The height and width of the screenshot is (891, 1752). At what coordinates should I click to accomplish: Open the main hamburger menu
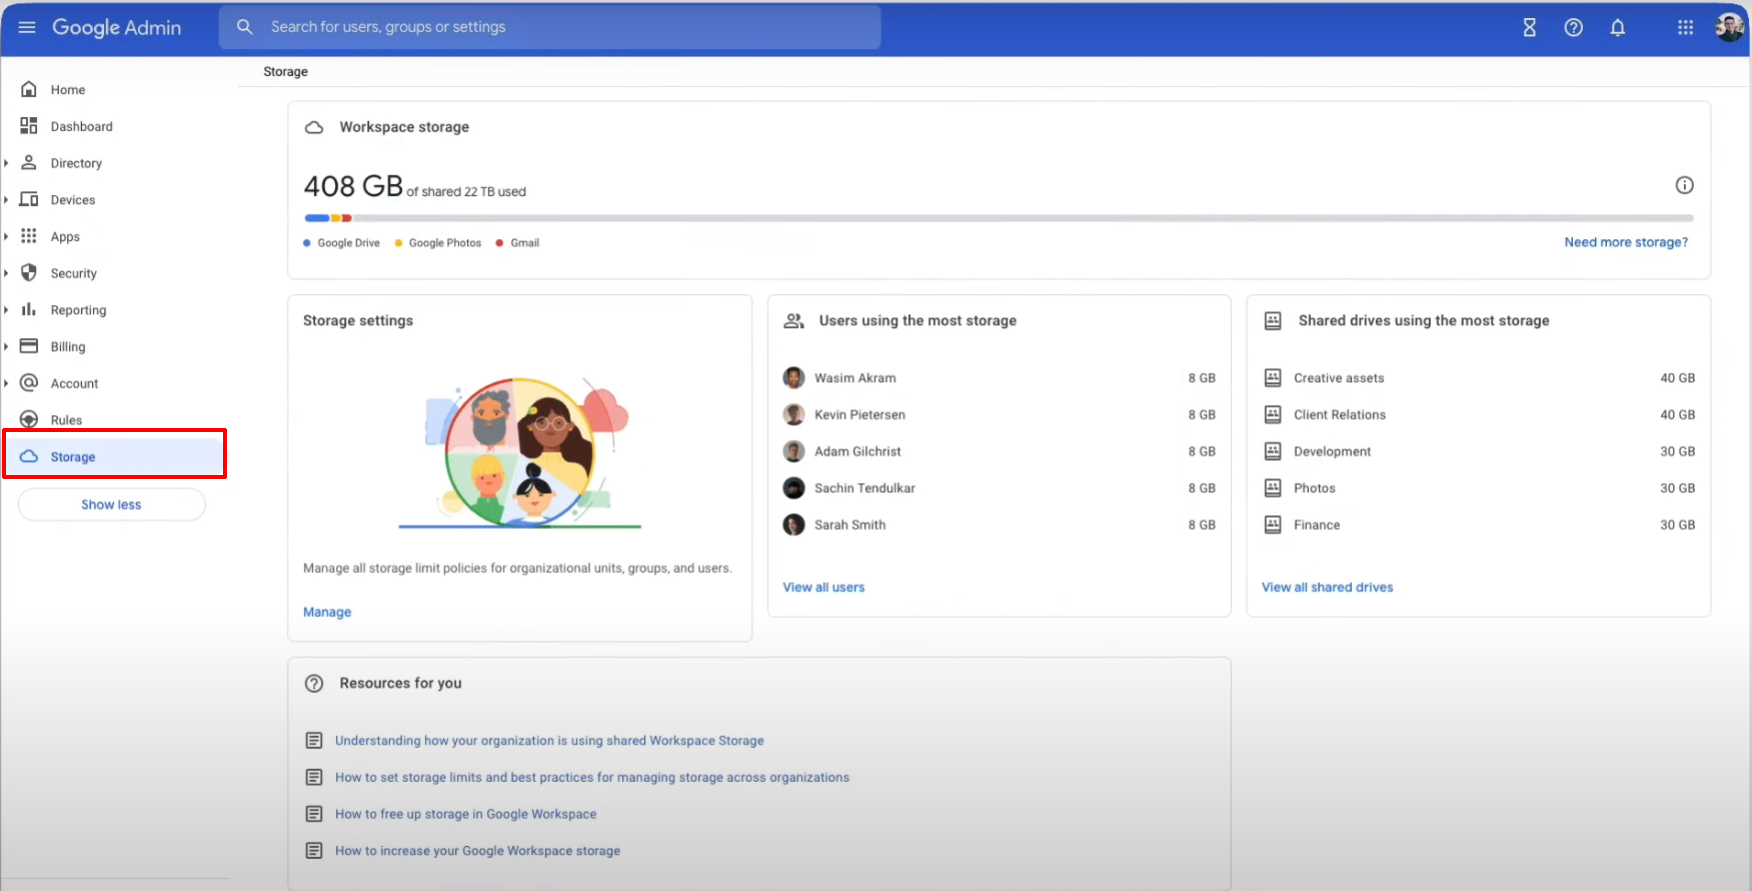tap(27, 27)
